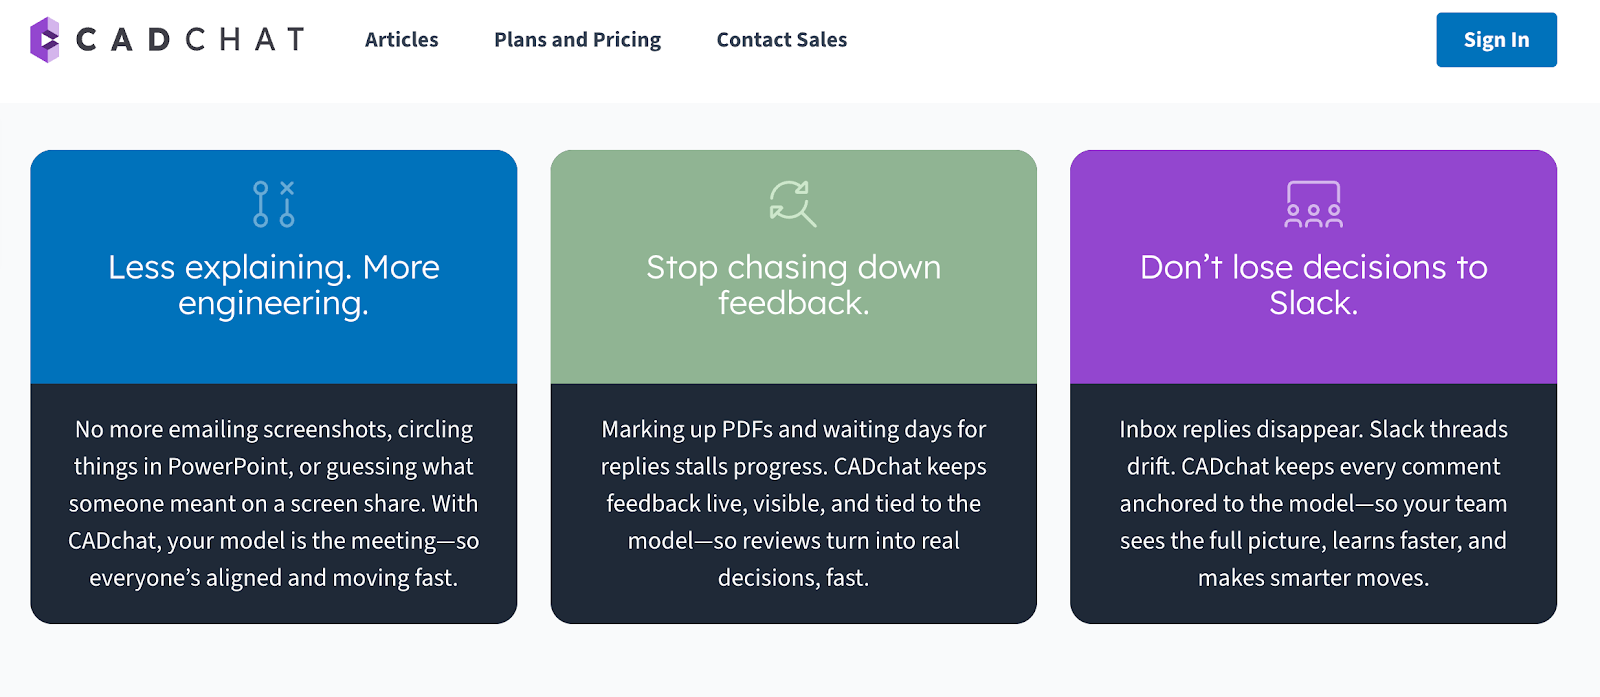Screen dimensions: 1600x697
Task: Select the "Less explaining. More engineering." heading
Action: click(x=273, y=285)
